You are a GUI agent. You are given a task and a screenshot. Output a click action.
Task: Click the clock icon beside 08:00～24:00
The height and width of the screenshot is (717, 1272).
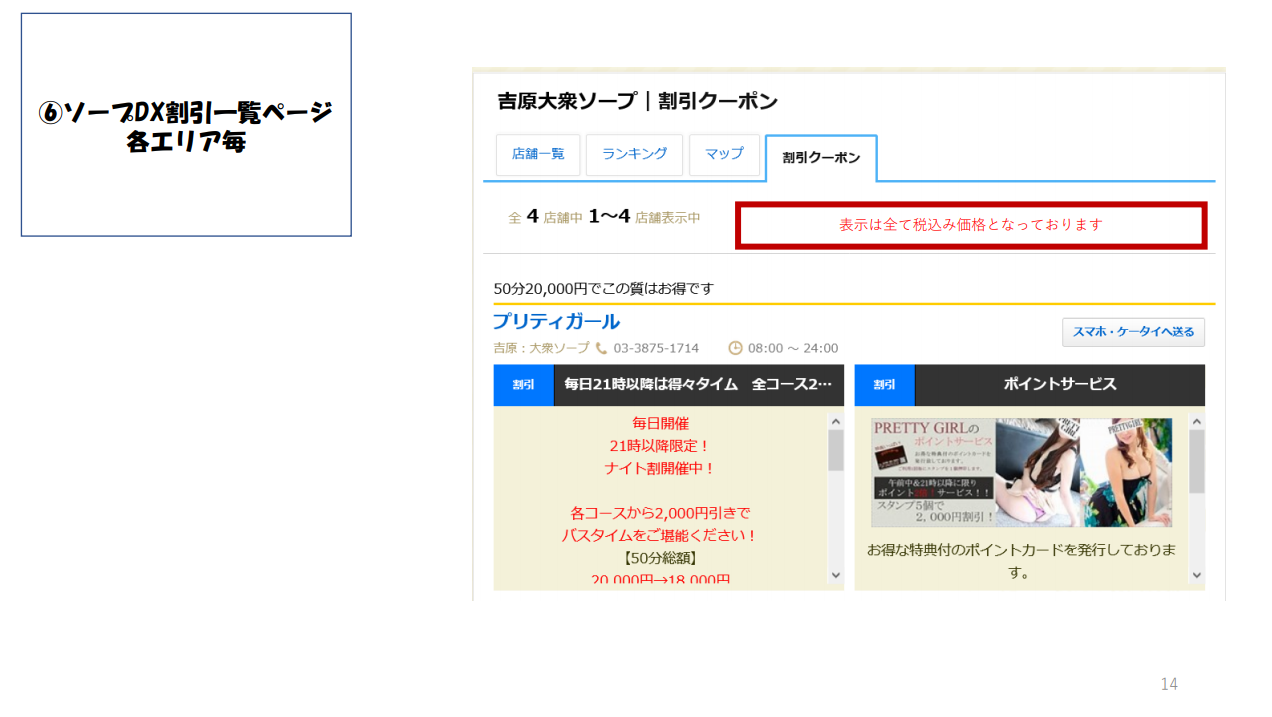point(735,348)
